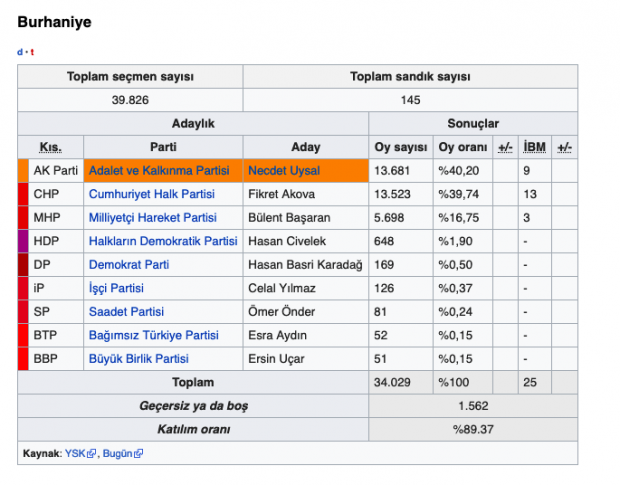Viewport: 620px width, 485px height.
Task: Follow the Milliyetçi Hareket Partisi link
Action: [152, 217]
